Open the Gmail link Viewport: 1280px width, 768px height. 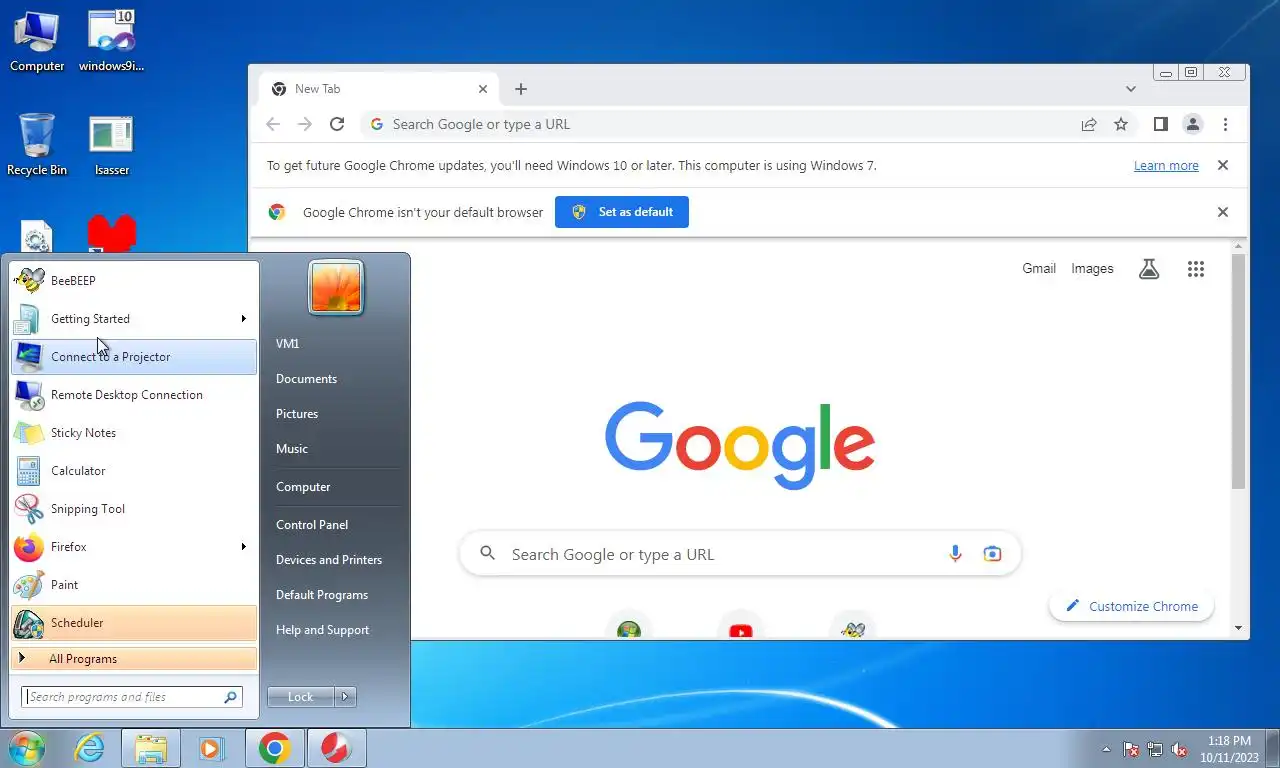click(x=1039, y=268)
